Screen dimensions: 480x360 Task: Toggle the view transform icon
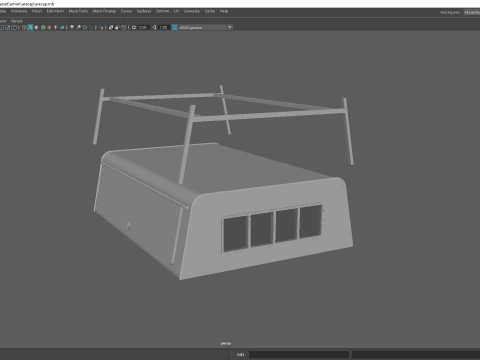[174, 27]
